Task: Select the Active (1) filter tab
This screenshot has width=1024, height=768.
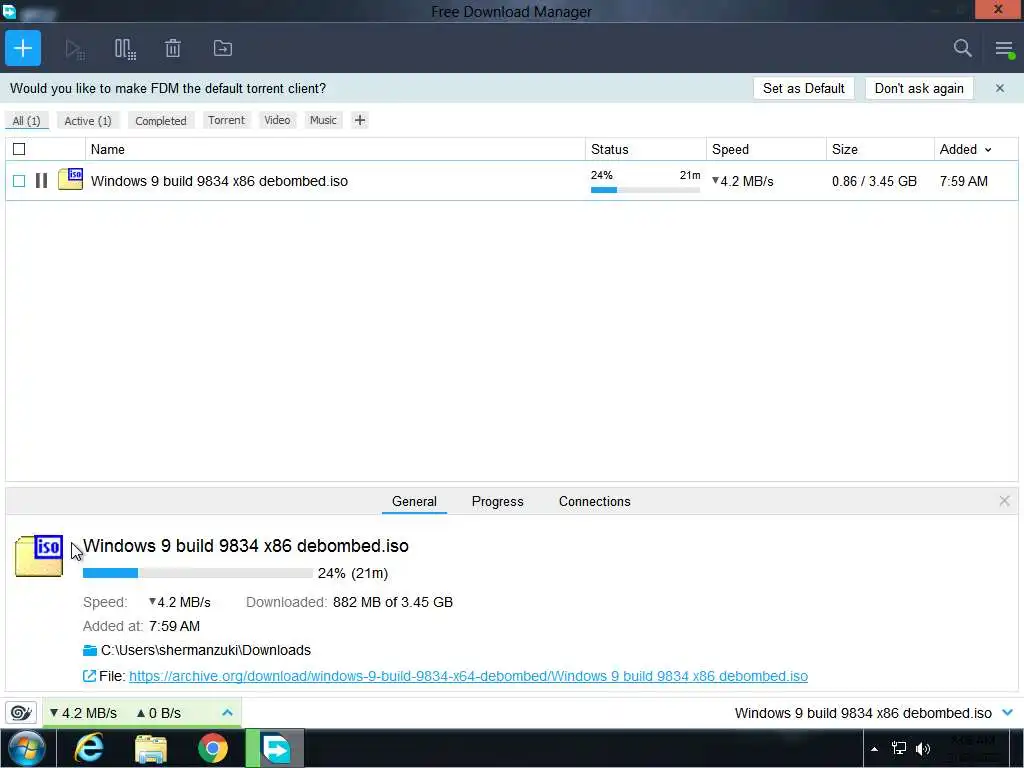Action: pos(88,121)
